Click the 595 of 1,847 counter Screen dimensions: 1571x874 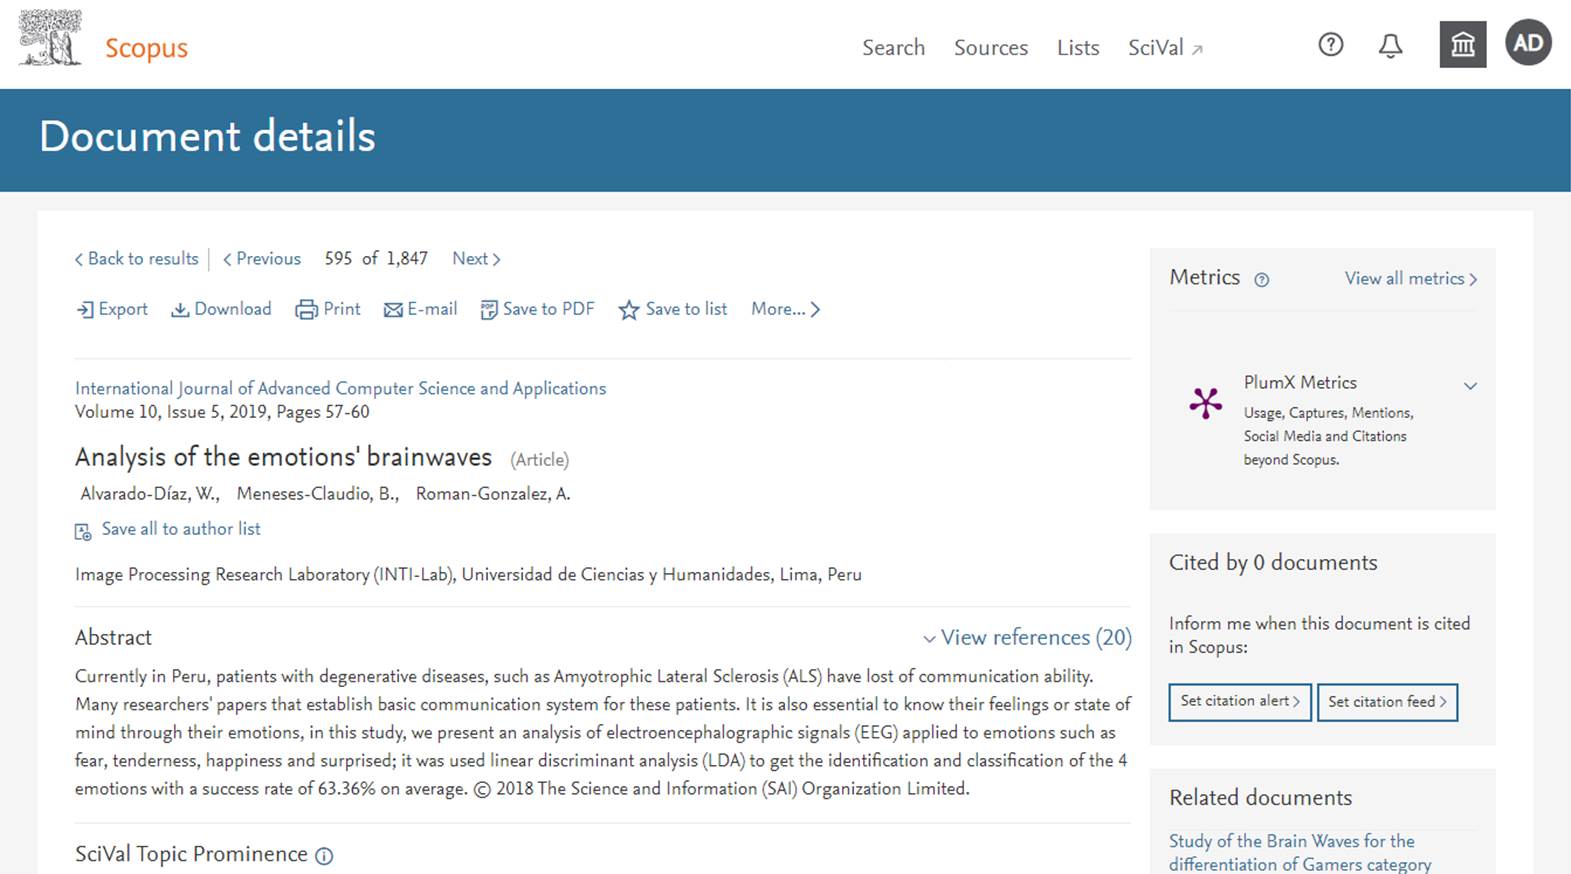[376, 258]
